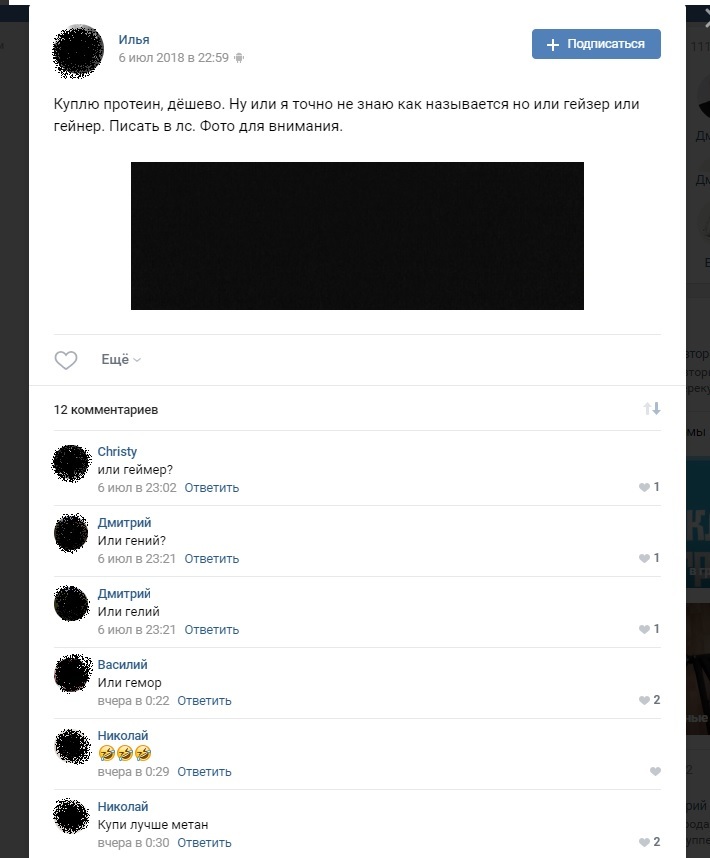
Task: Reply to Christy's comment via Ответить
Action: pyautogui.click(x=212, y=488)
